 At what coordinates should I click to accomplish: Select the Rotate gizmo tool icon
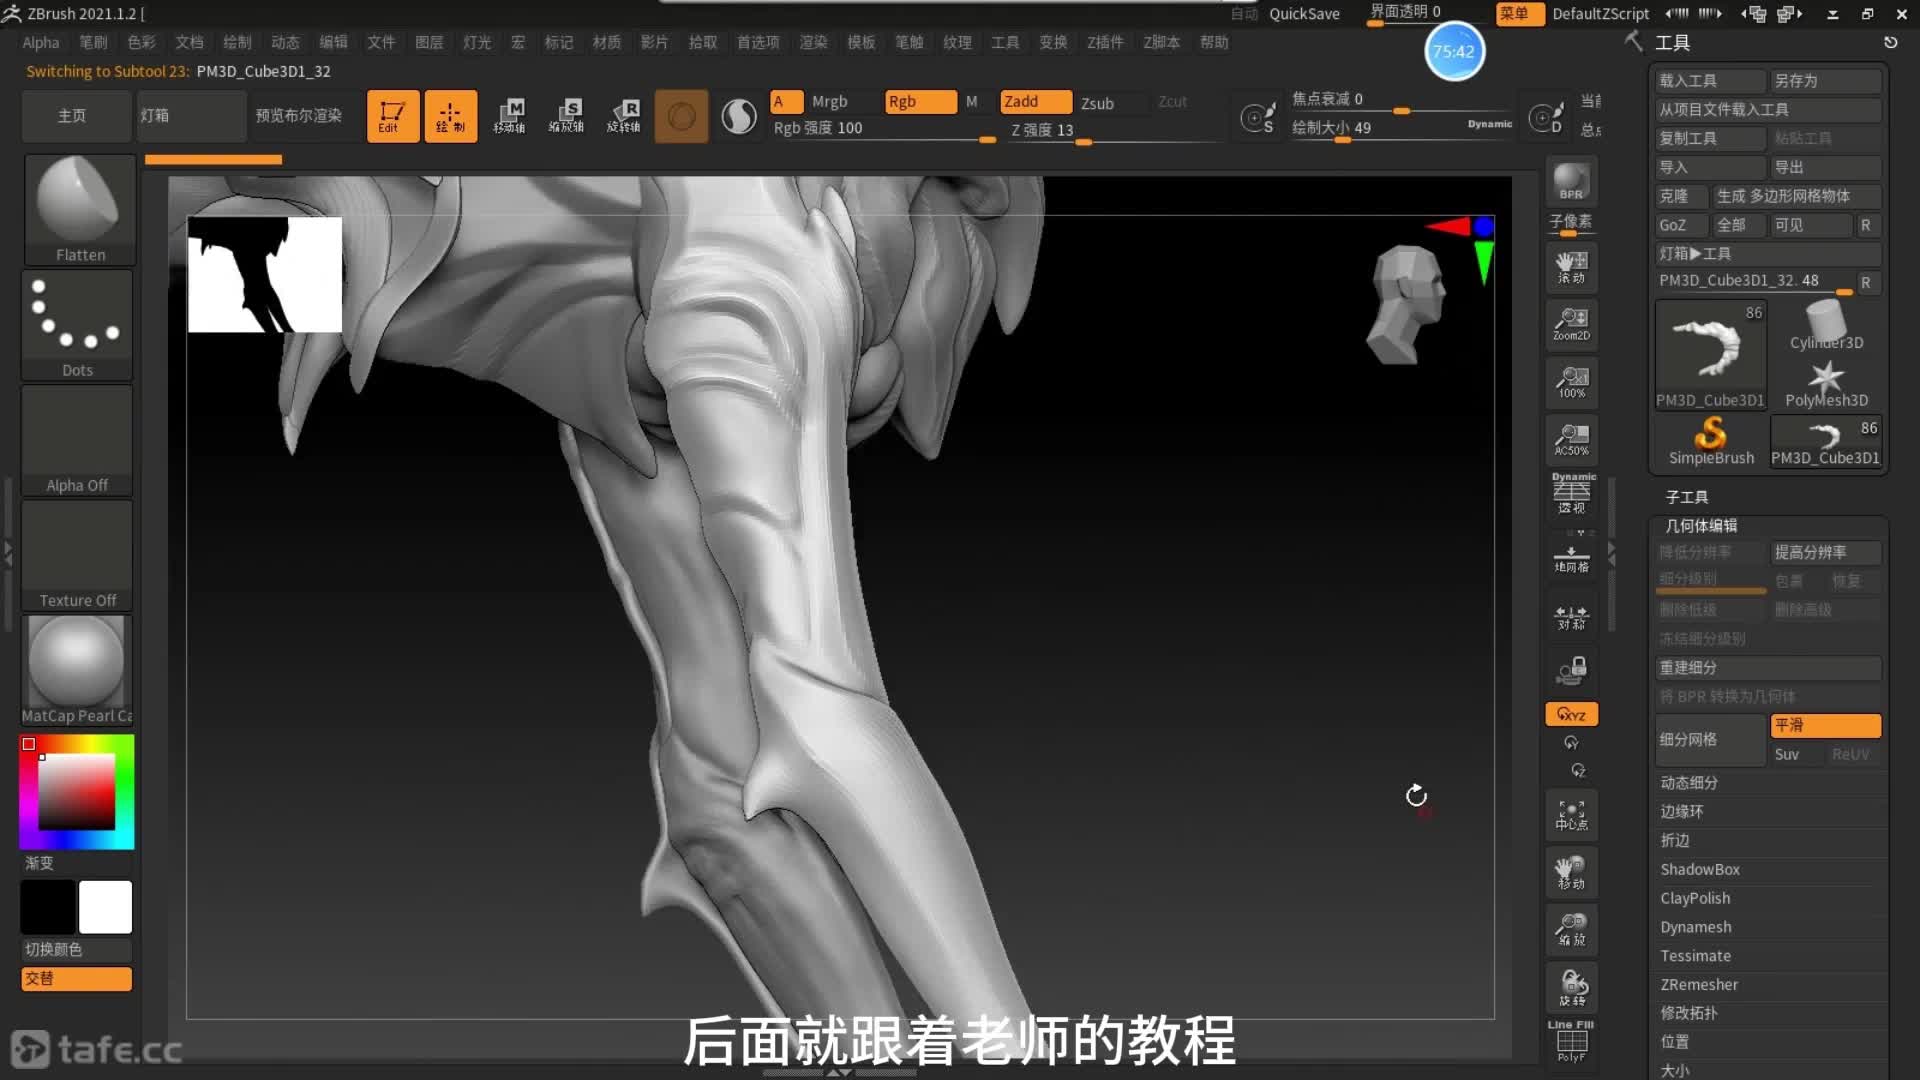624,116
